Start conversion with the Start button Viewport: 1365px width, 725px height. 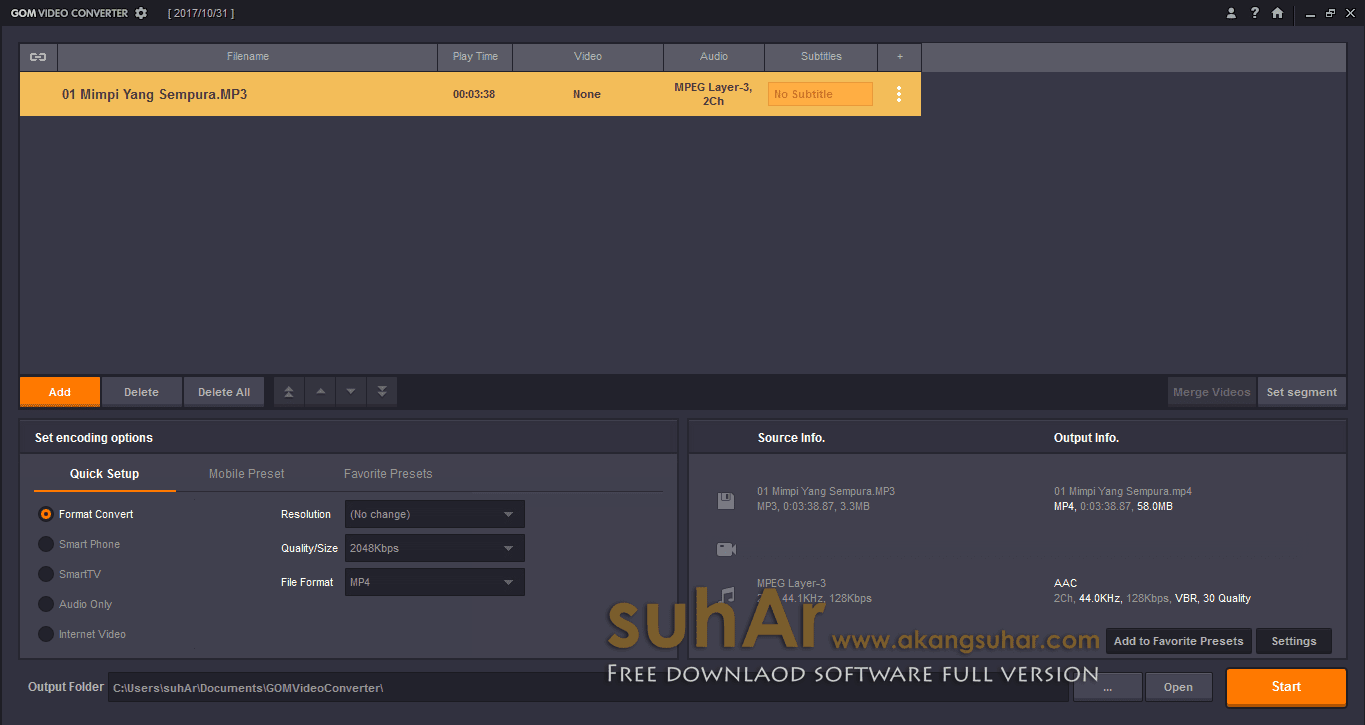click(x=1286, y=687)
